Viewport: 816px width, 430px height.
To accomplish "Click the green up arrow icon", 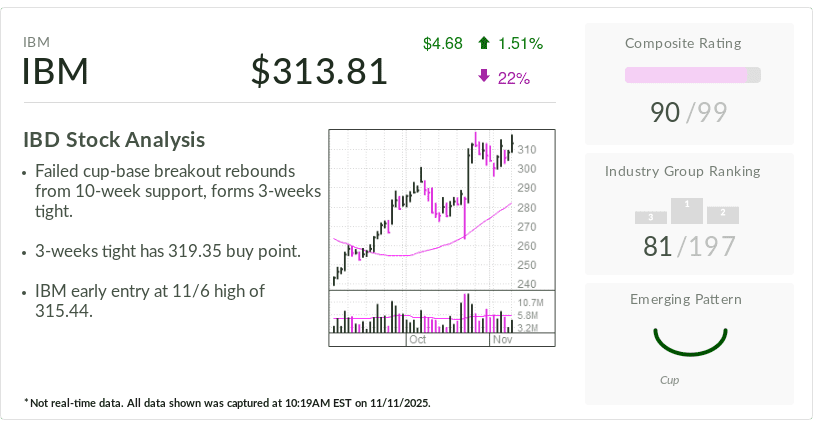I will pos(484,44).
